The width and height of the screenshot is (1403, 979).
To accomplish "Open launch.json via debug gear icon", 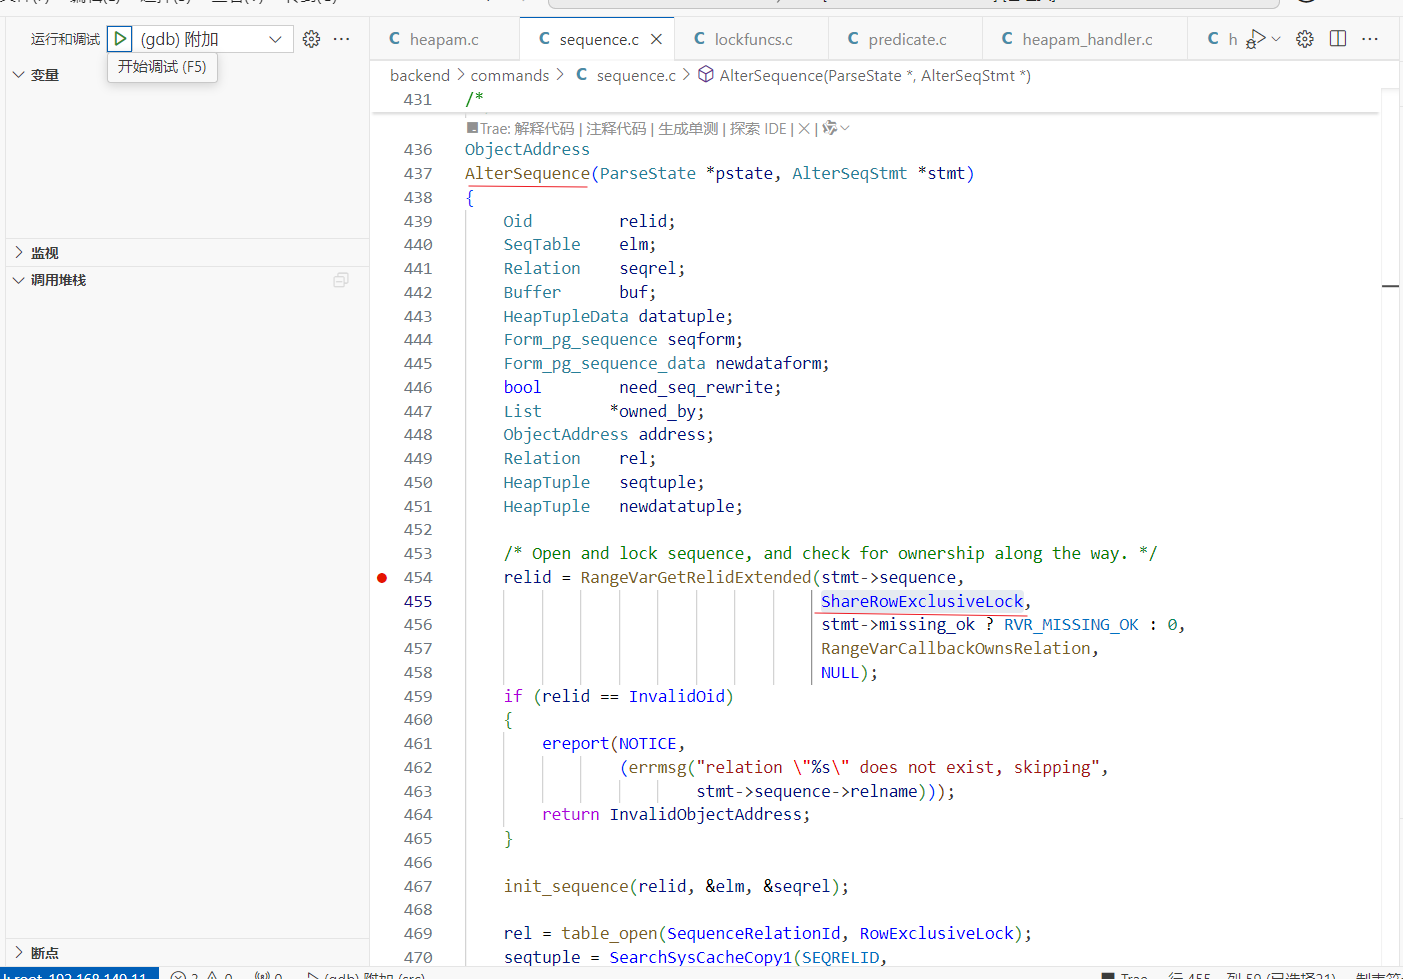I will (x=312, y=39).
